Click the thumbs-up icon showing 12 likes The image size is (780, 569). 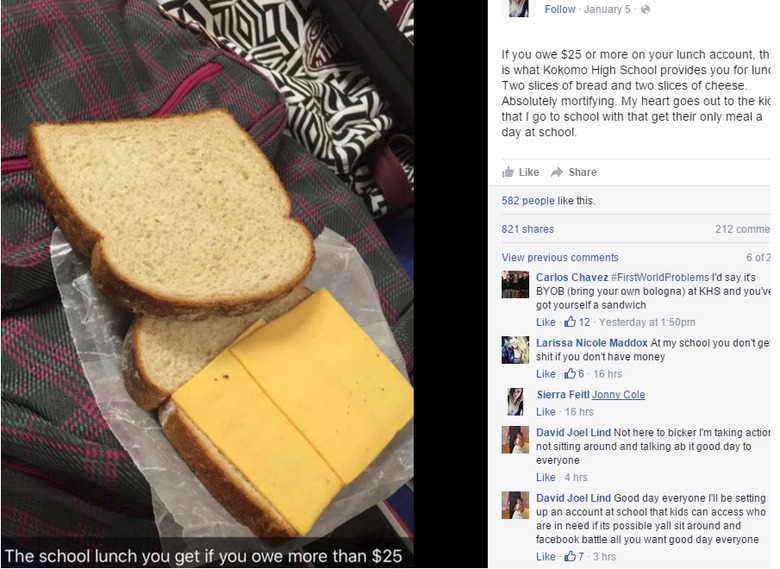tap(570, 322)
